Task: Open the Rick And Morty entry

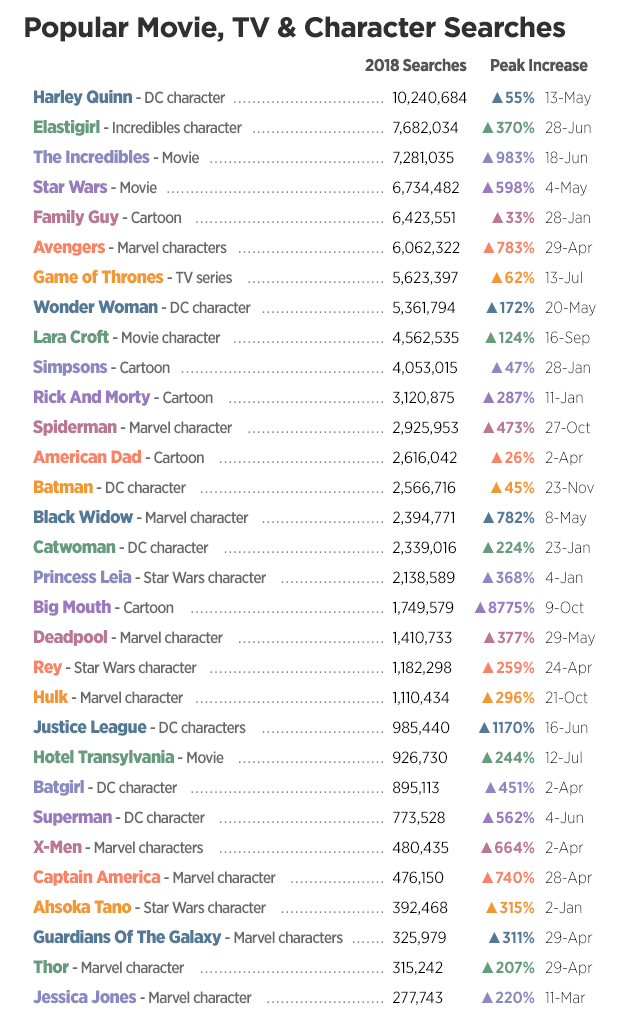Action: click(91, 397)
